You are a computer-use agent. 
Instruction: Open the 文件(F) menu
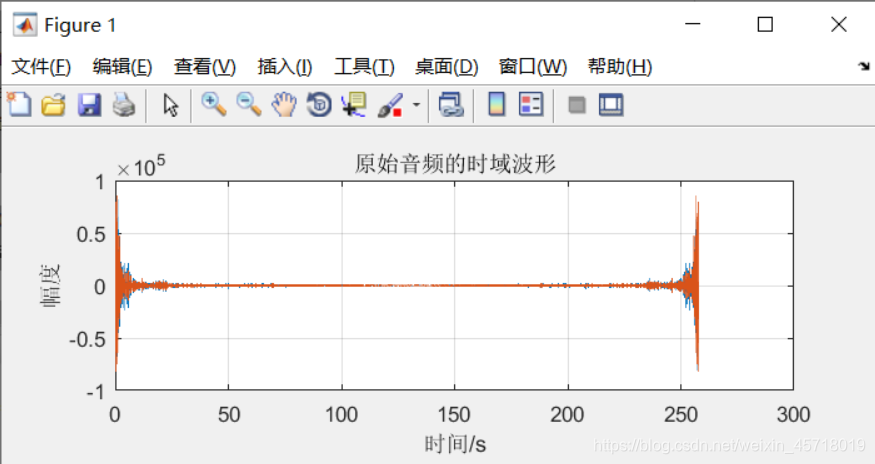coord(41,66)
